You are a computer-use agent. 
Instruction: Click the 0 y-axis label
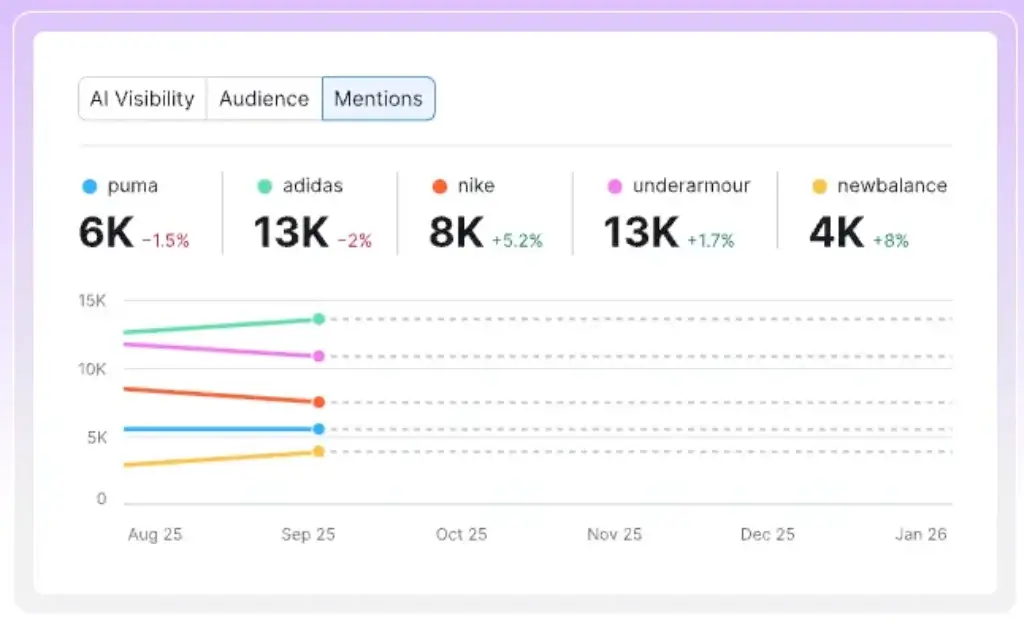pos(101,499)
